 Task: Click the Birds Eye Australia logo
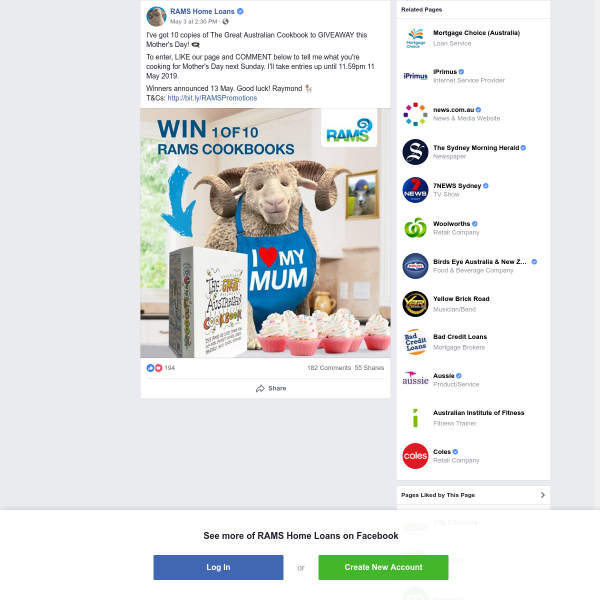coord(415,266)
